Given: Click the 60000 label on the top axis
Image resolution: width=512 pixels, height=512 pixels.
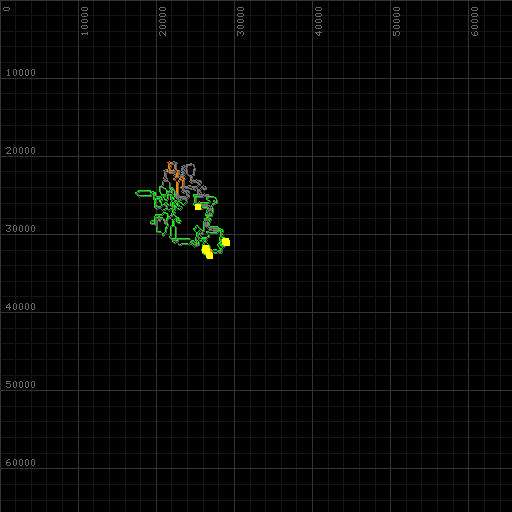Looking at the screenshot, I should pyautogui.click(x=474, y=21).
